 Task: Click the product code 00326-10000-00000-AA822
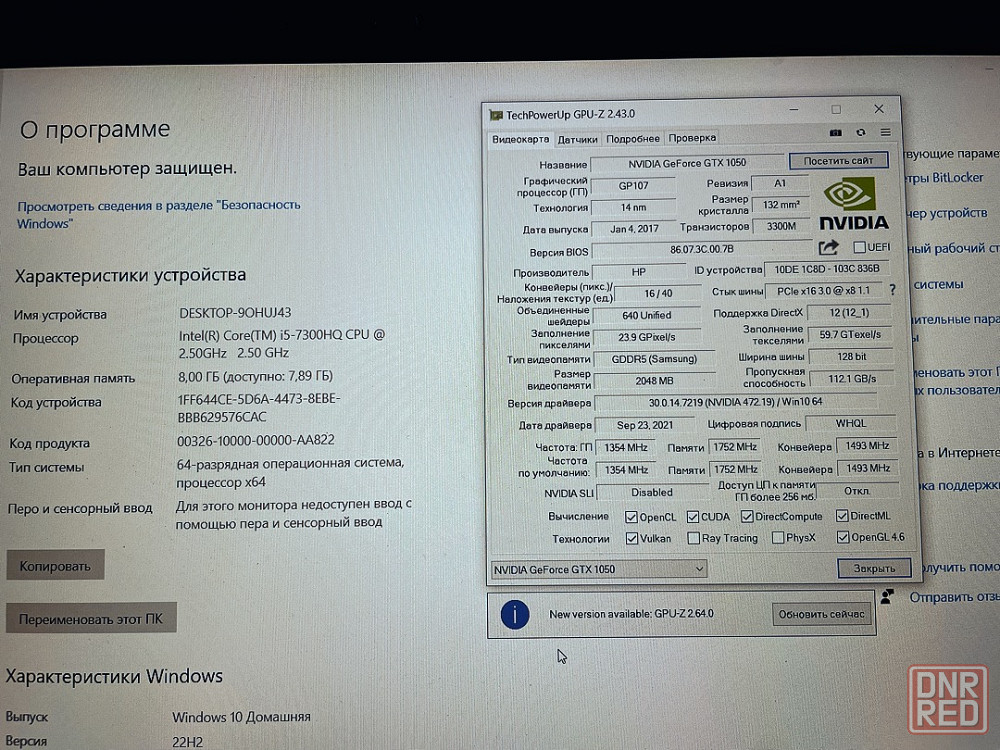click(x=256, y=441)
